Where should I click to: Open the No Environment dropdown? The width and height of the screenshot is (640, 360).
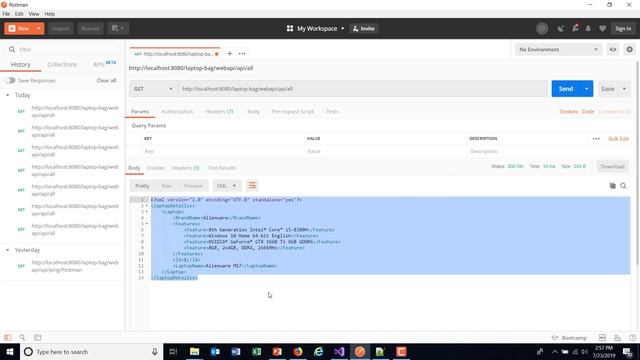click(x=558, y=49)
